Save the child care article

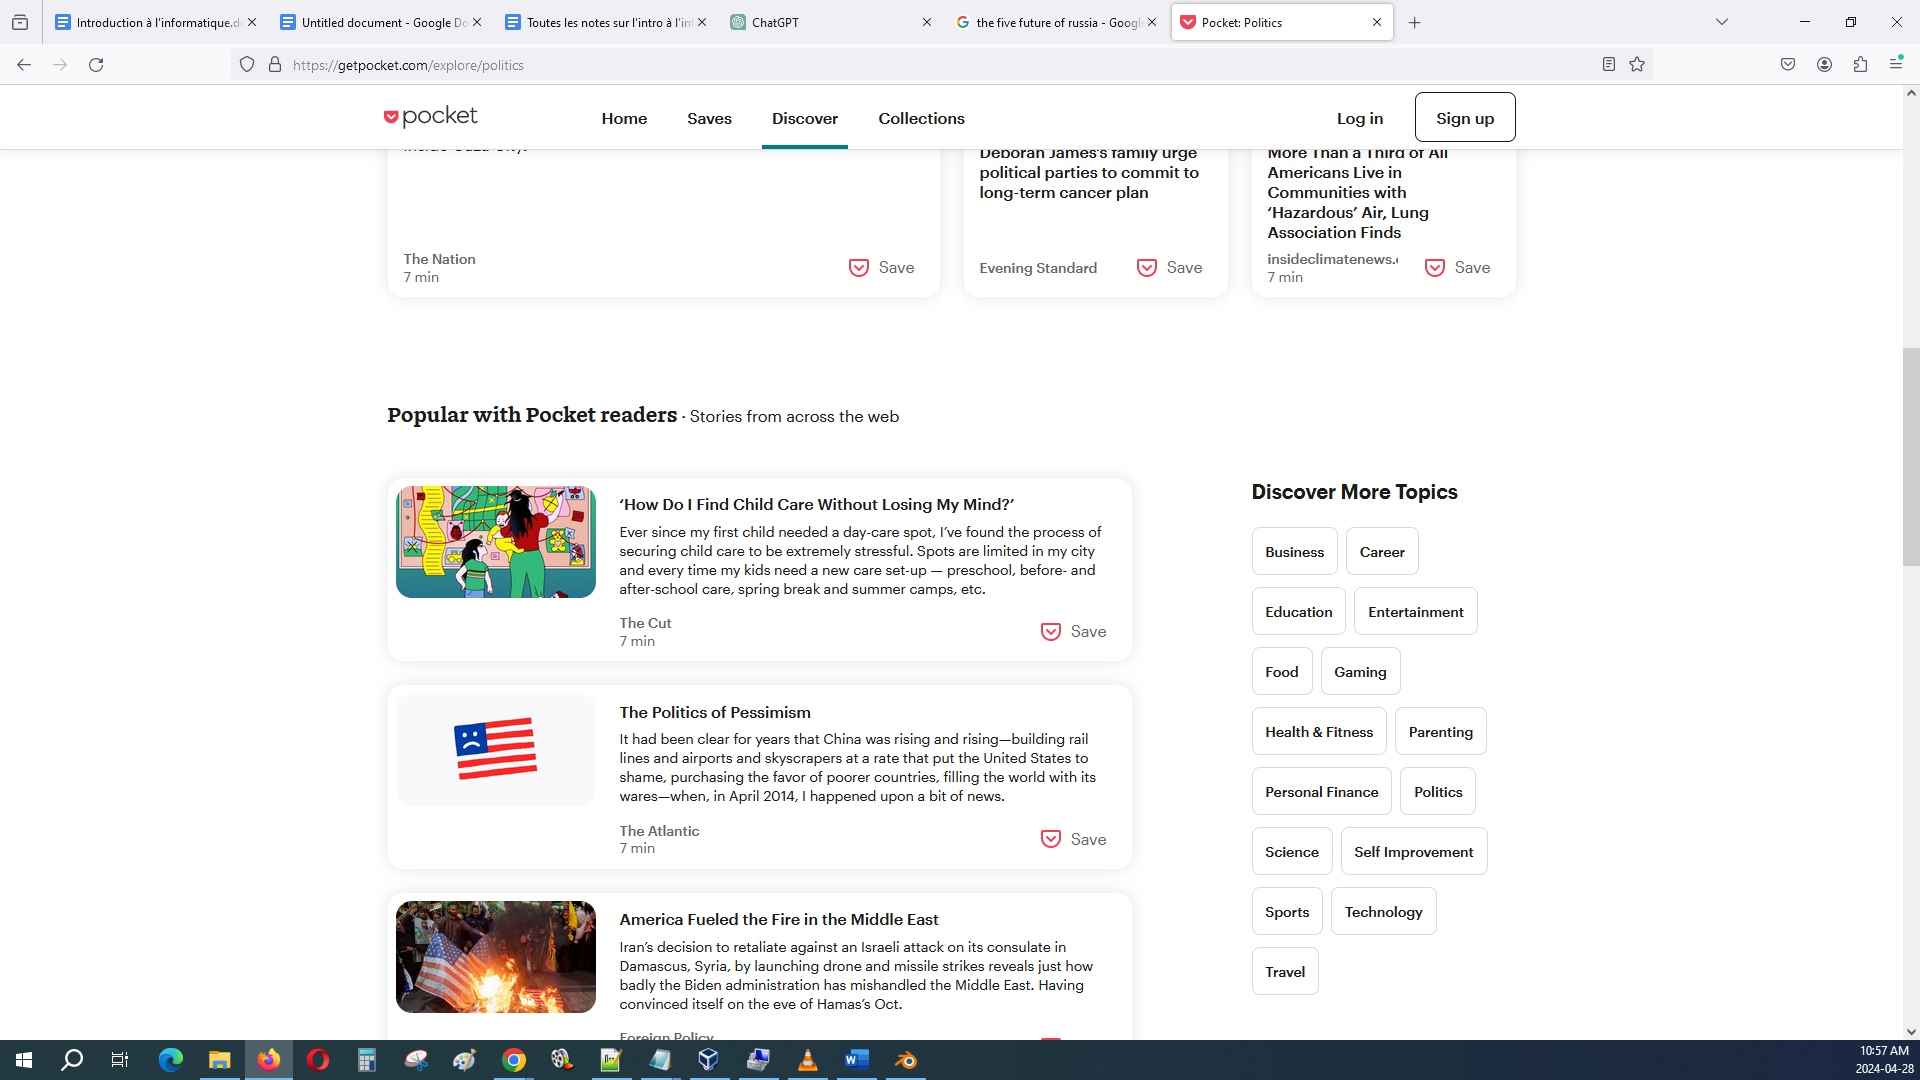click(x=1073, y=631)
